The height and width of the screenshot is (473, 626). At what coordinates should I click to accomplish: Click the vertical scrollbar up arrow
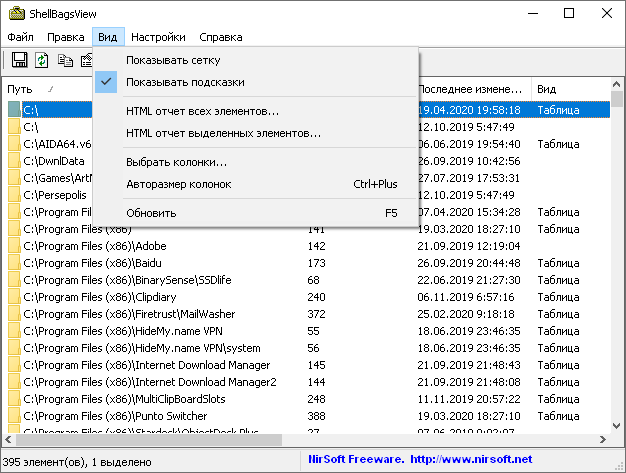click(616, 84)
